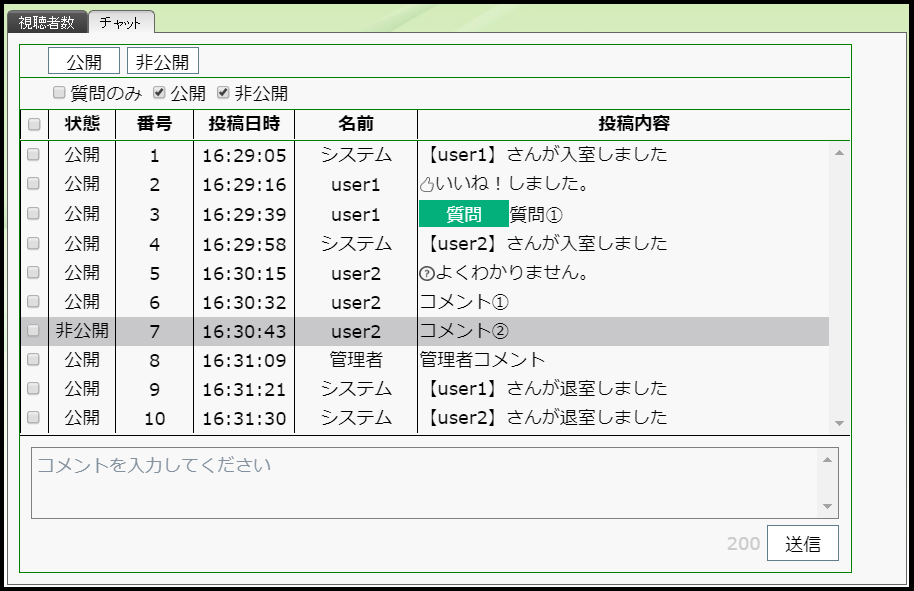Select the checkbox for row 1
Viewport: 914px width, 591px height.
tap(34, 155)
